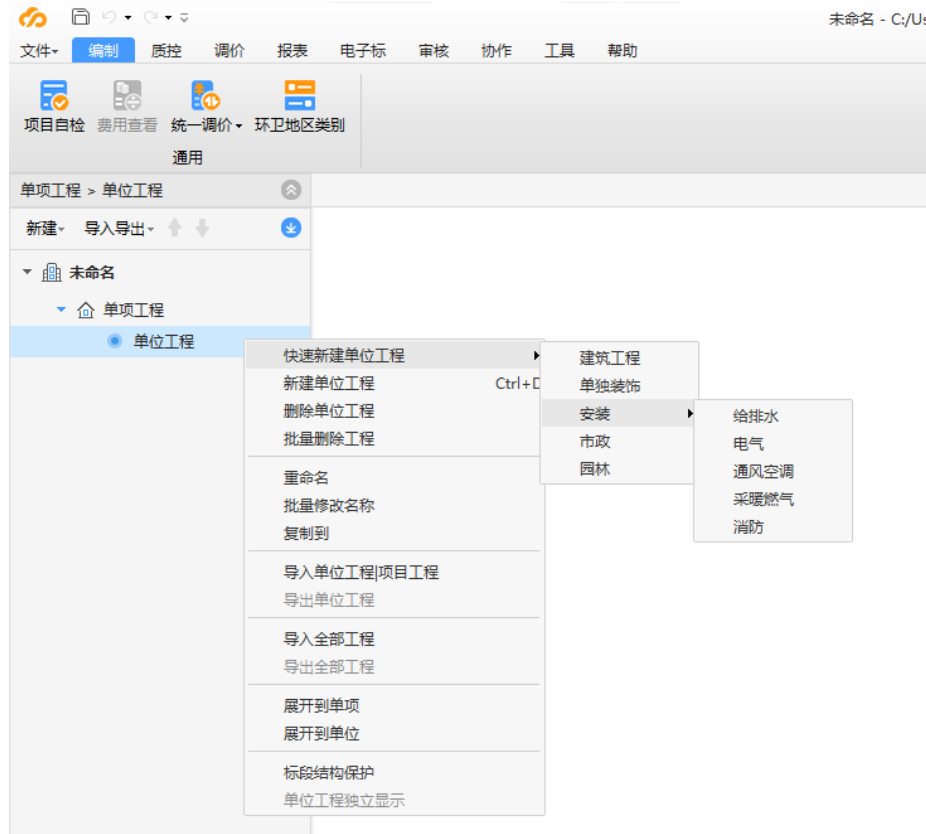The height and width of the screenshot is (834, 926).
Task: Switch to the 帮助 tab
Action: click(622, 51)
